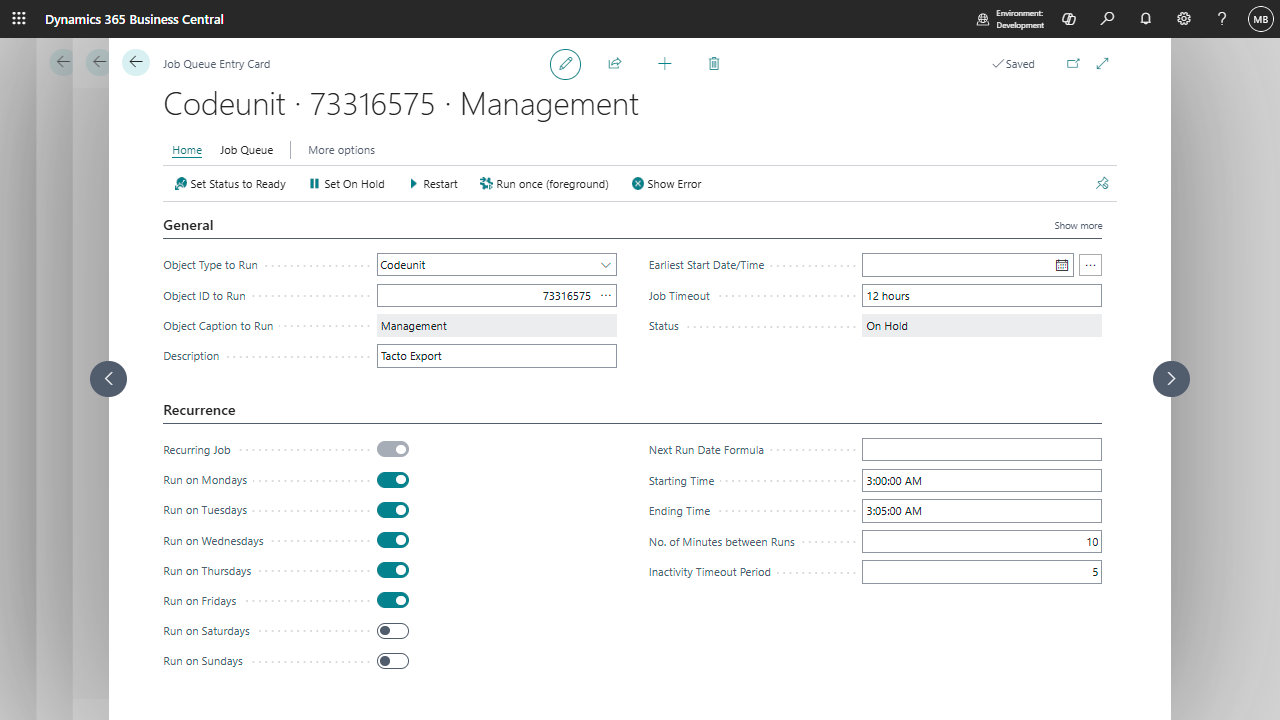The image size is (1280, 720).
Task: Click Run once (foreground)
Action: pos(544,184)
